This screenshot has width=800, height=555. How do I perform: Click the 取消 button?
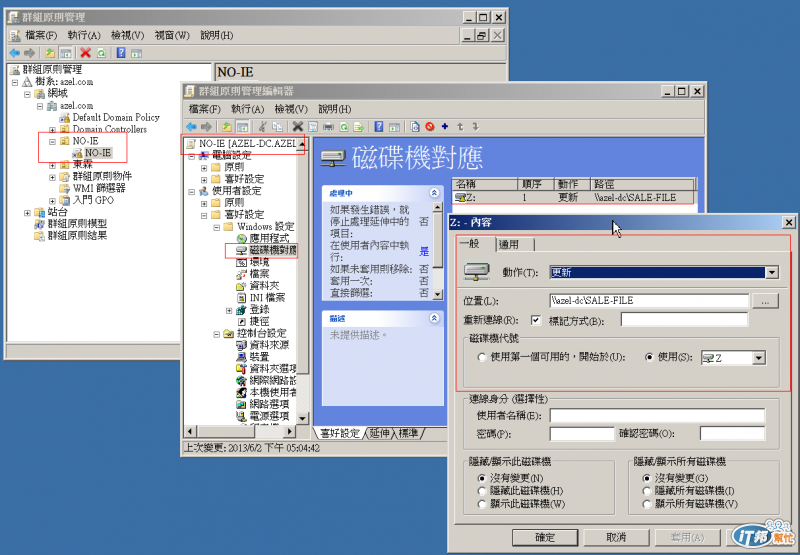[x=616, y=537]
